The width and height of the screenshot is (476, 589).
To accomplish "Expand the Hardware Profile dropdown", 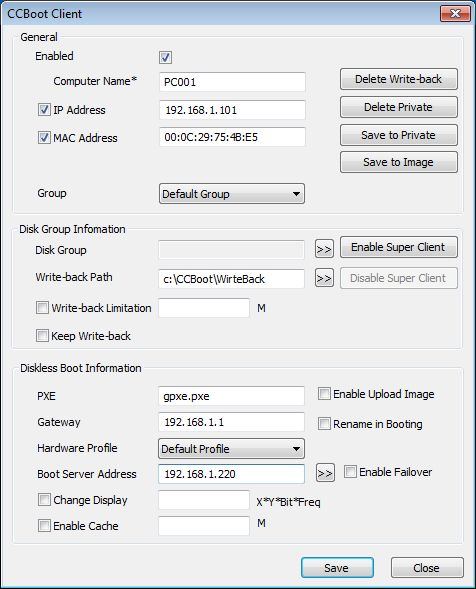I will pyautogui.click(x=231, y=449).
